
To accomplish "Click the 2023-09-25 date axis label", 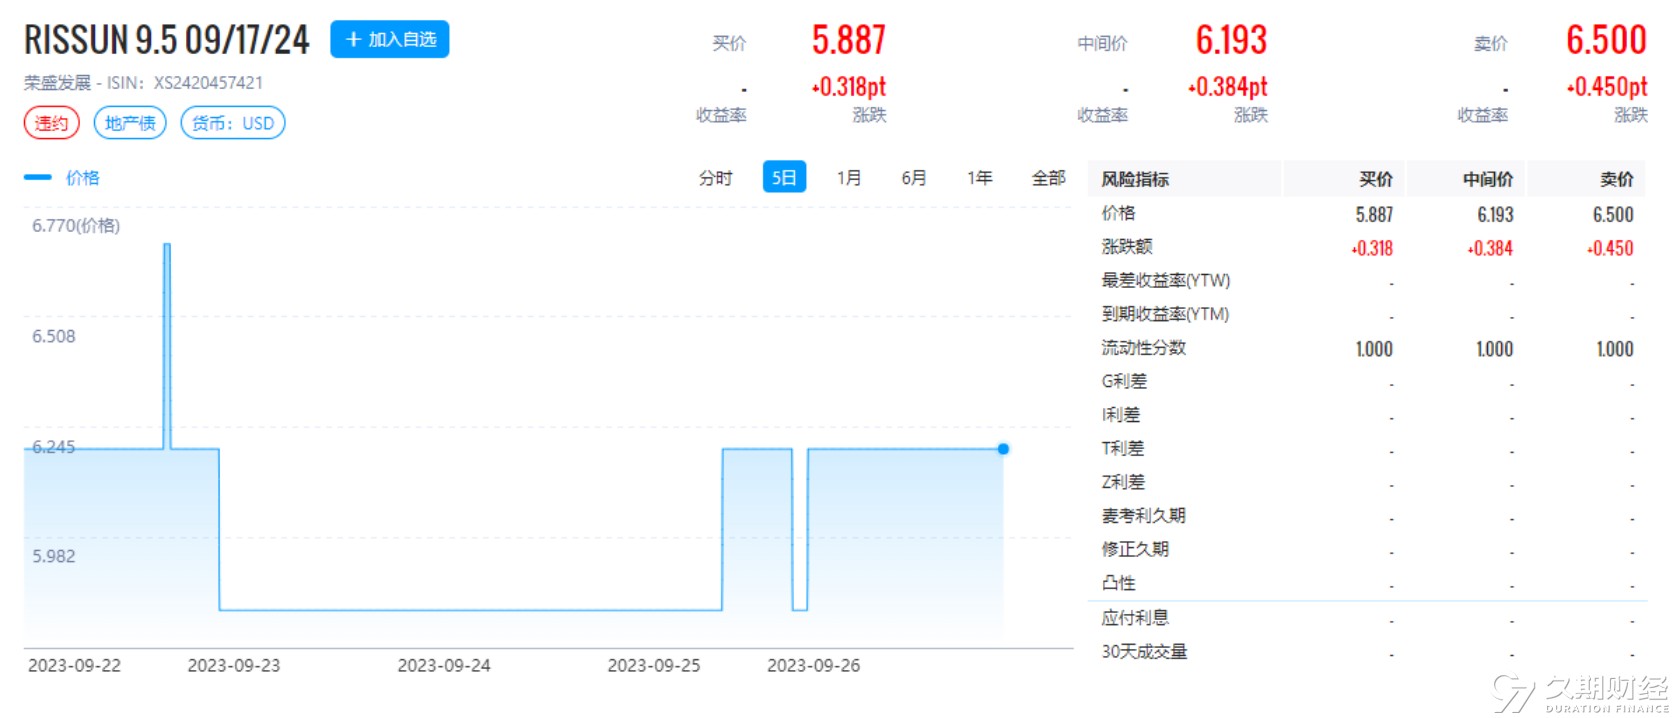I will click(654, 666).
